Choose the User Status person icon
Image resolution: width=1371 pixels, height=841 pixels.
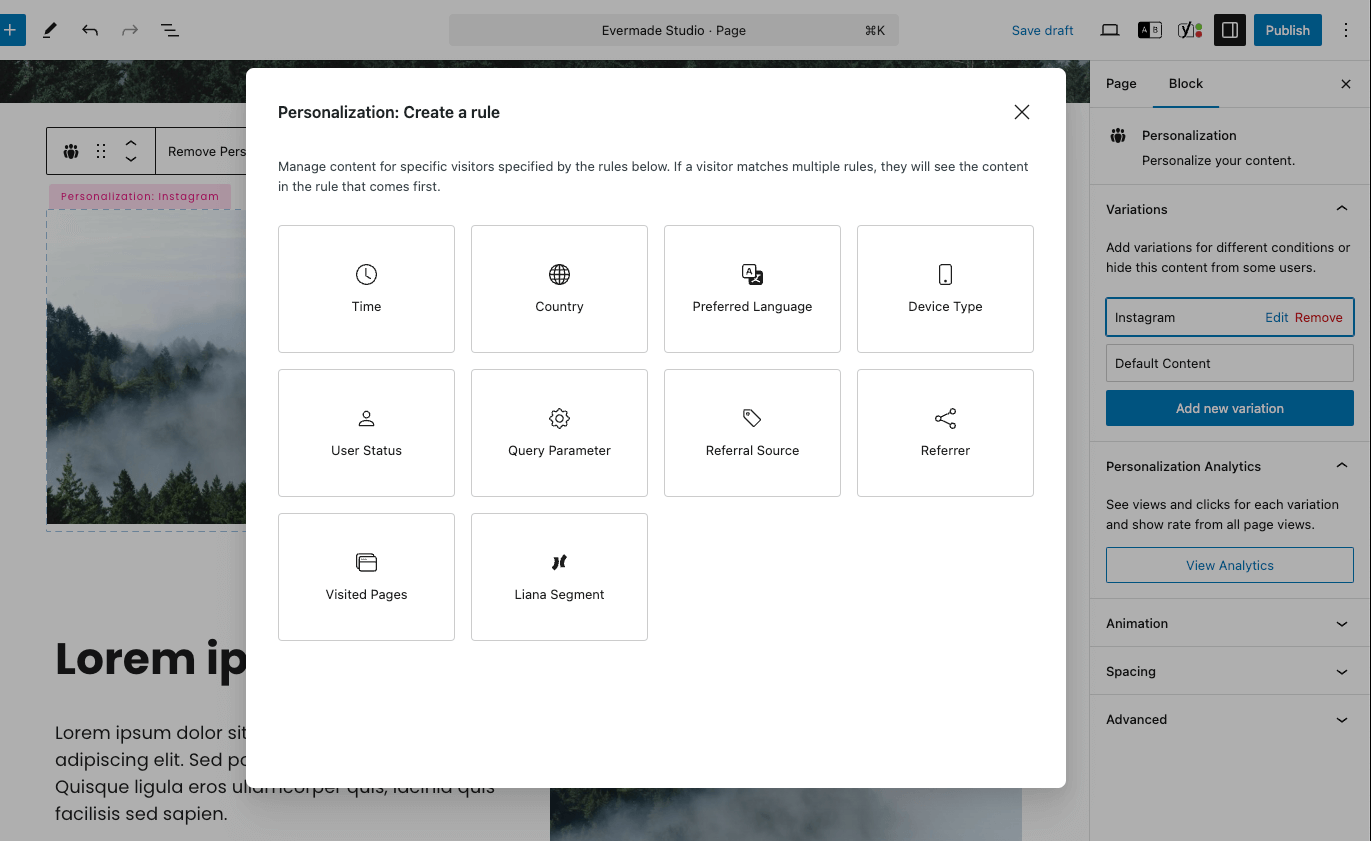366,418
